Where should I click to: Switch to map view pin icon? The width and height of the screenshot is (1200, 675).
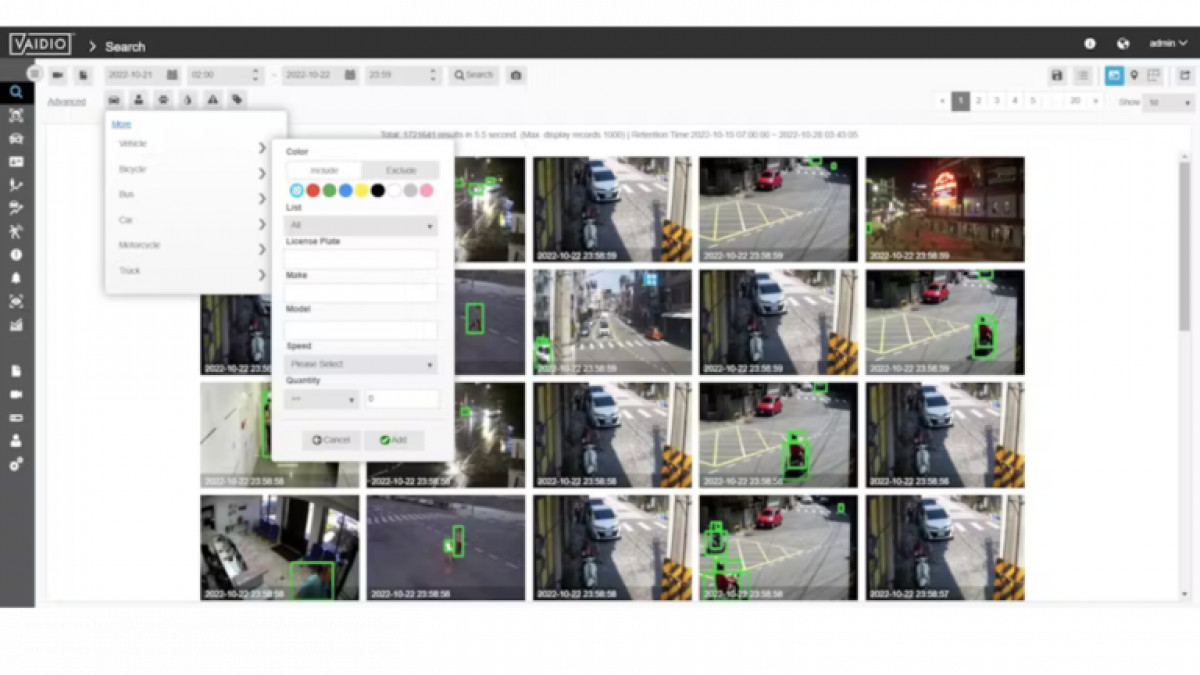click(1134, 76)
